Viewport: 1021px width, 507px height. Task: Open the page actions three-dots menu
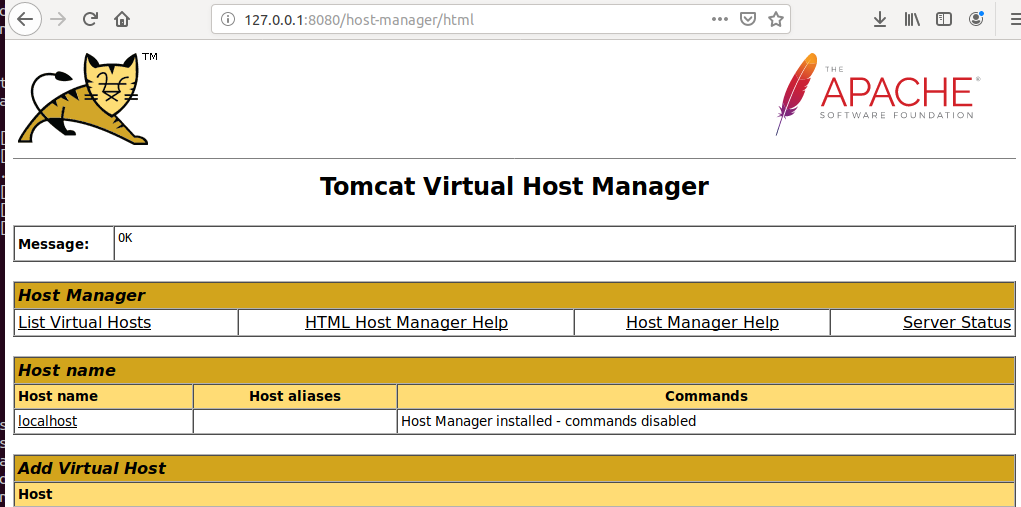[720, 20]
